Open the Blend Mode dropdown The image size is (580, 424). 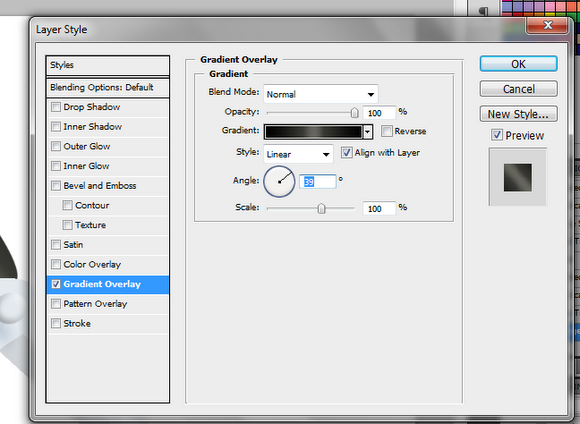coord(321,94)
